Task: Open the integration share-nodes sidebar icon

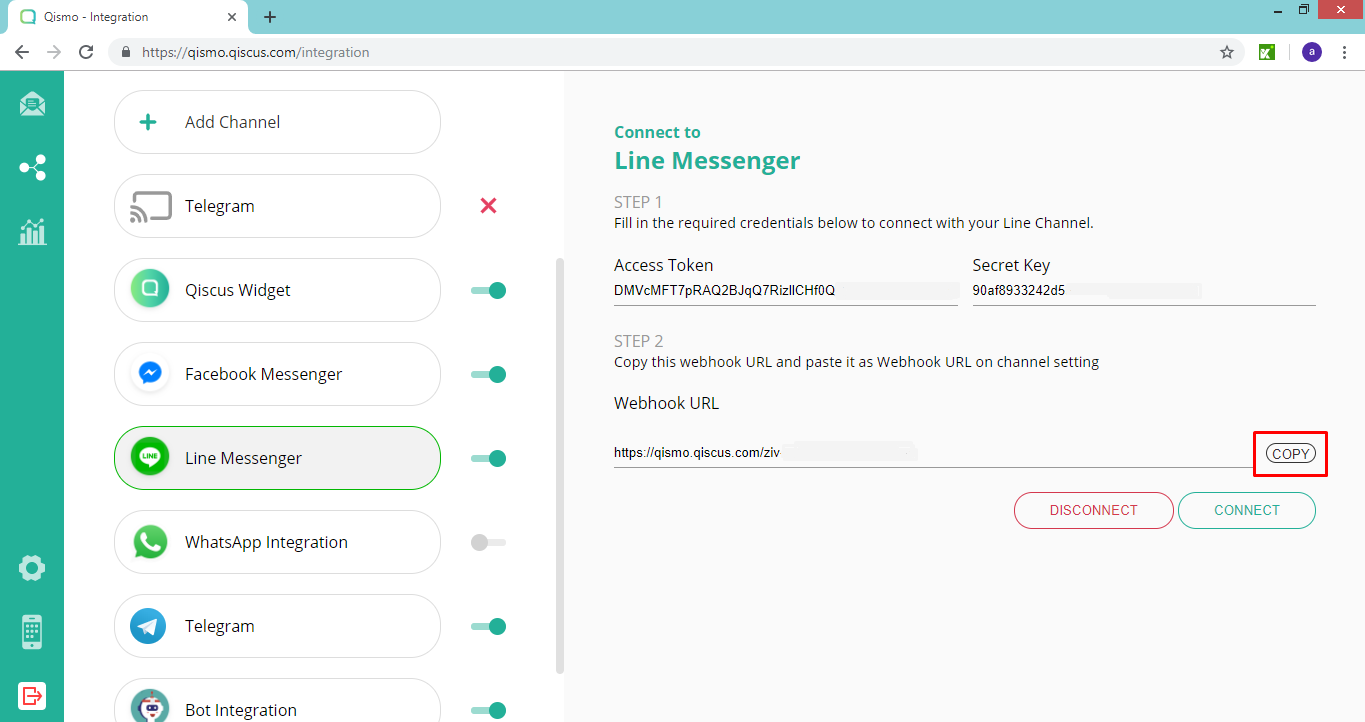Action: 32,167
